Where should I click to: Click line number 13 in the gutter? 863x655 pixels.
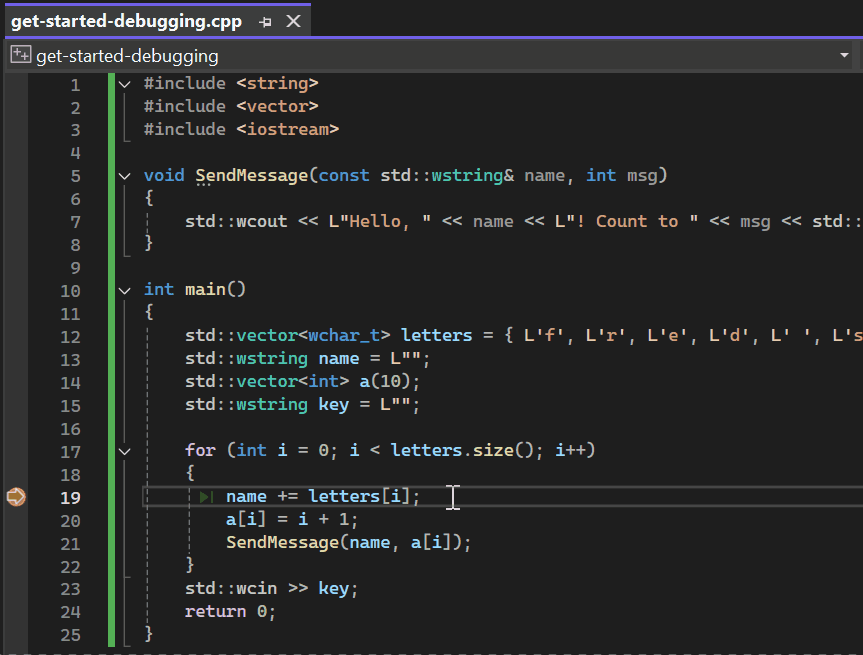(x=70, y=358)
